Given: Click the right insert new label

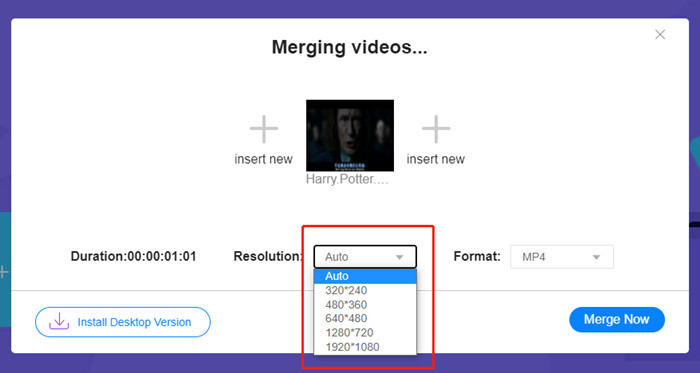Looking at the screenshot, I should pos(436,159).
